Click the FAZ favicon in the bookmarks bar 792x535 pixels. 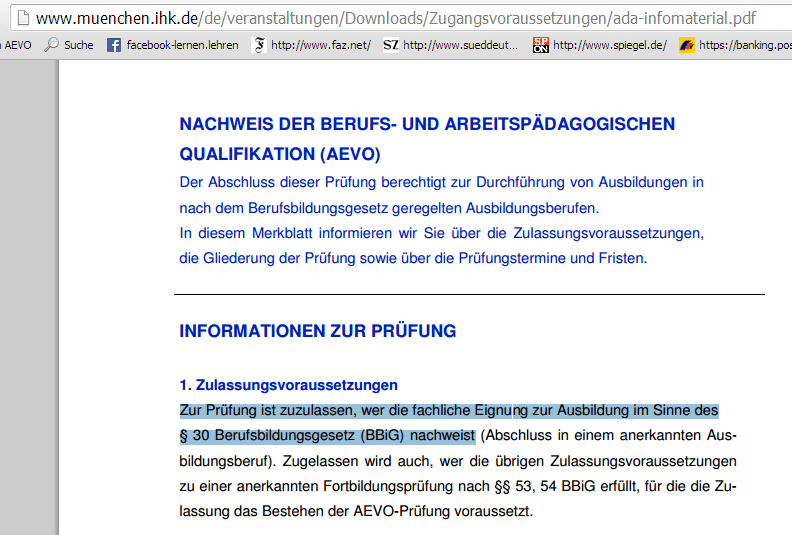click(259, 45)
